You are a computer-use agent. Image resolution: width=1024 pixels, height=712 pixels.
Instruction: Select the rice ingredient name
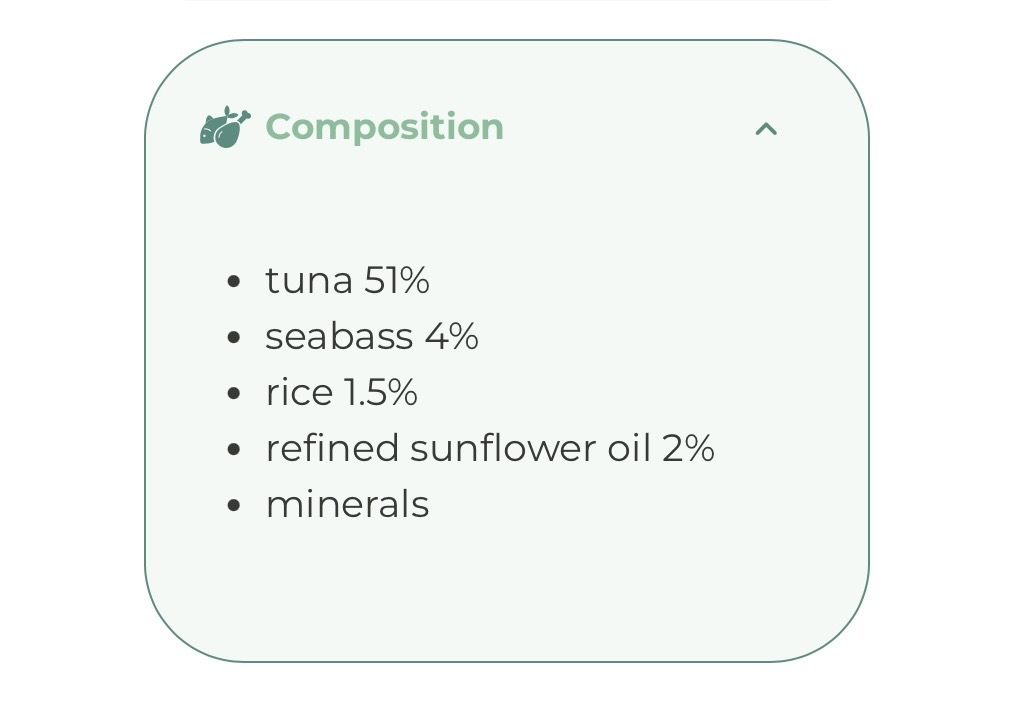pos(299,393)
